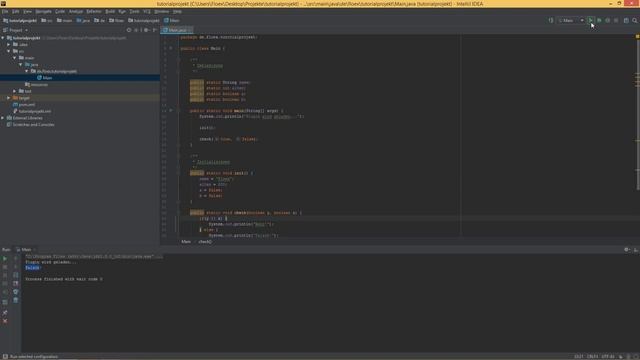Screen dimensions: 640x360
Task: Switch to the Main.java editor tab
Action: pyautogui.click(x=177, y=30)
